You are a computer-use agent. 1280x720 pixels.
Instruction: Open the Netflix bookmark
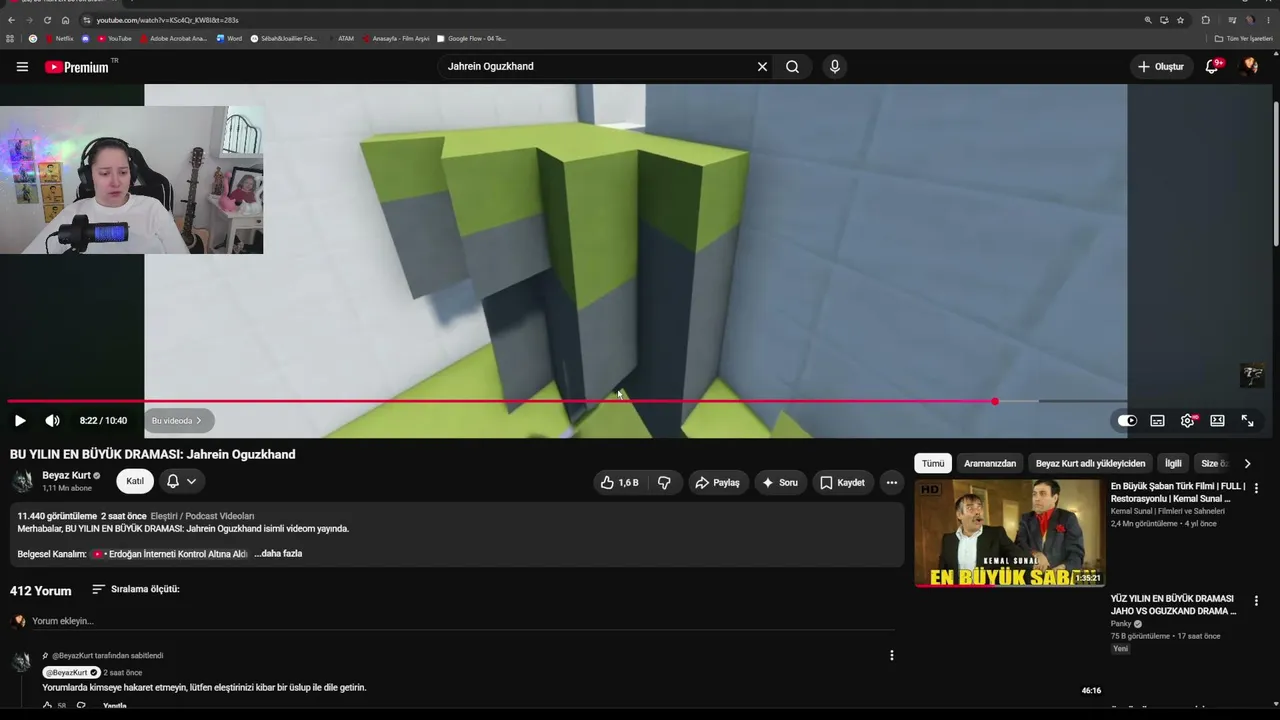click(59, 39)
